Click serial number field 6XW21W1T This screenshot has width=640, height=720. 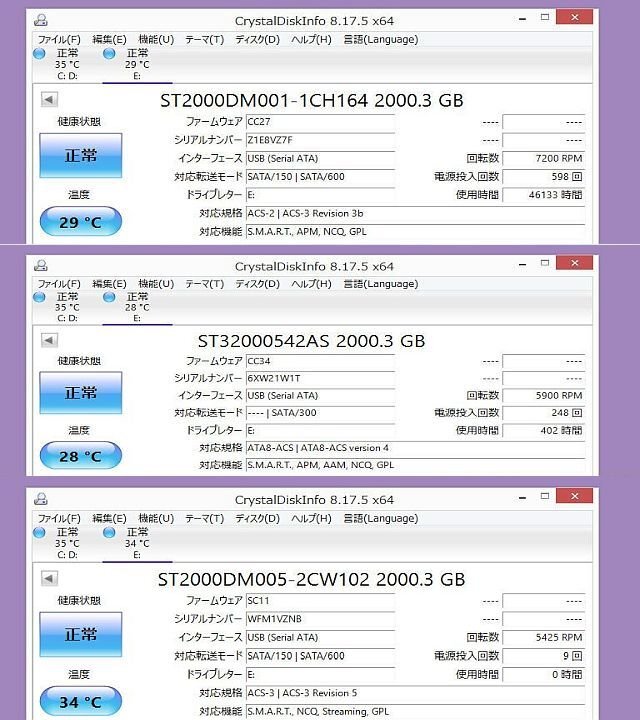320,378
